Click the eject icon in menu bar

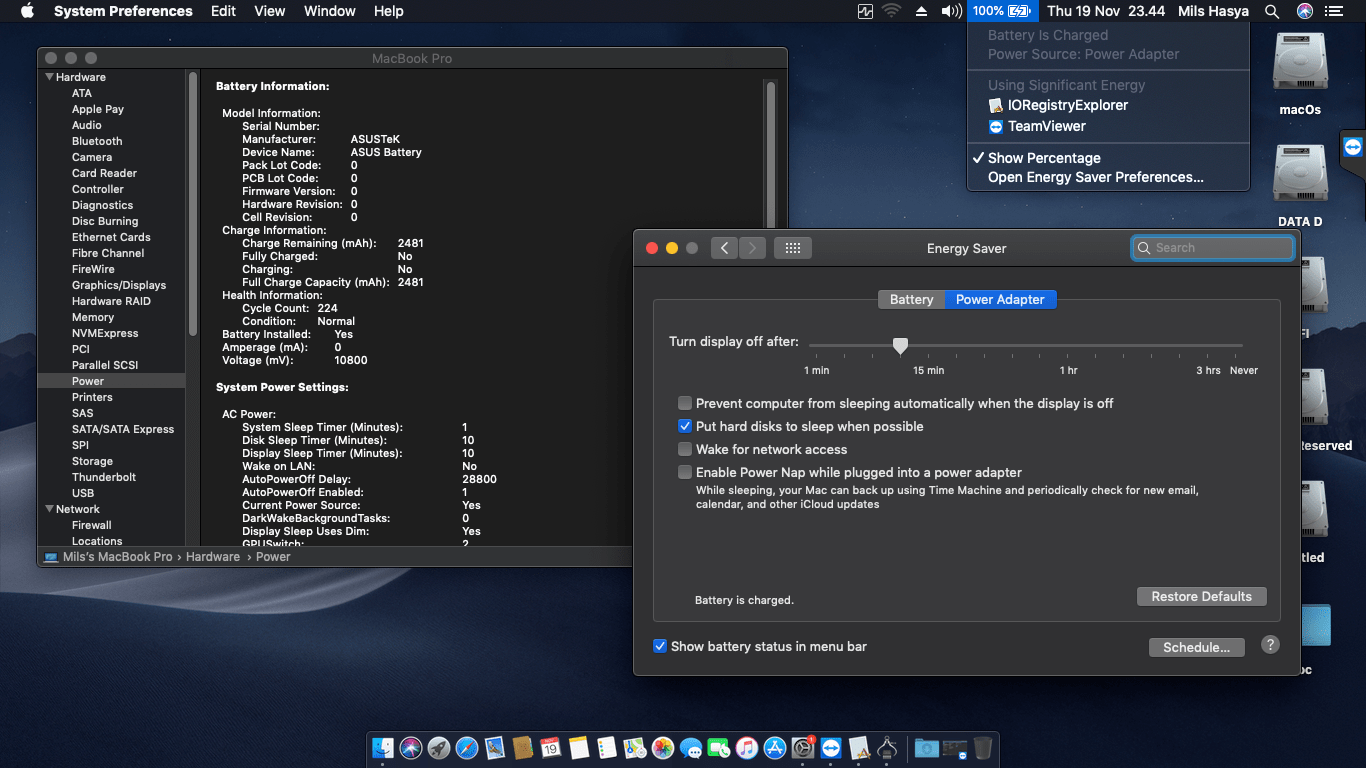(921, 11)
